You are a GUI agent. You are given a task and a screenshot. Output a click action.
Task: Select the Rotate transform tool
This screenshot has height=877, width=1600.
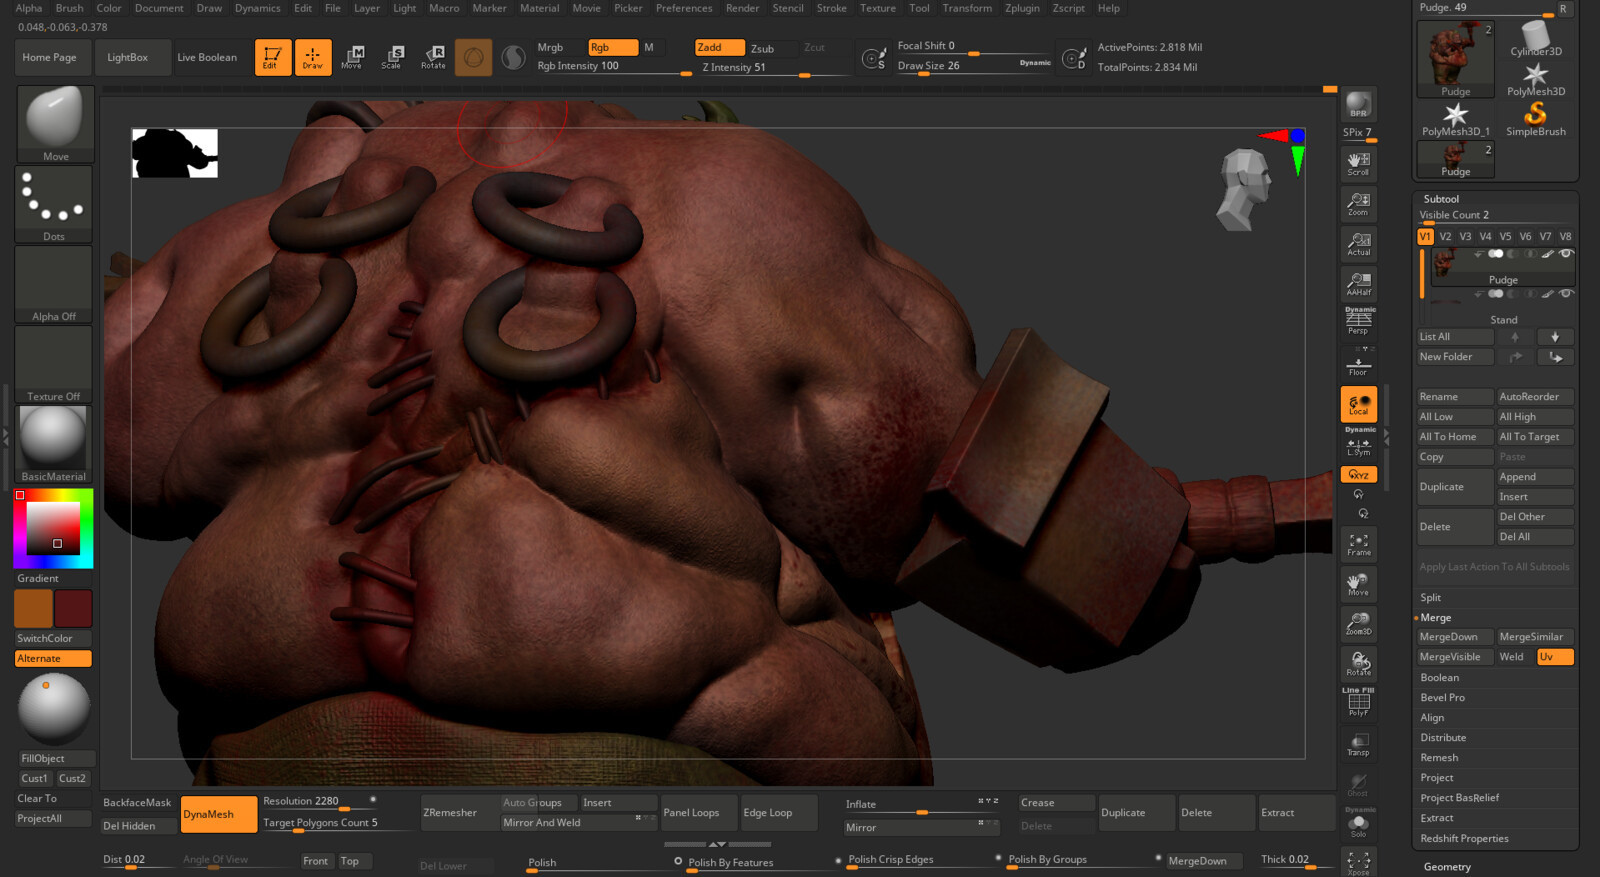(x=433, y=58)
